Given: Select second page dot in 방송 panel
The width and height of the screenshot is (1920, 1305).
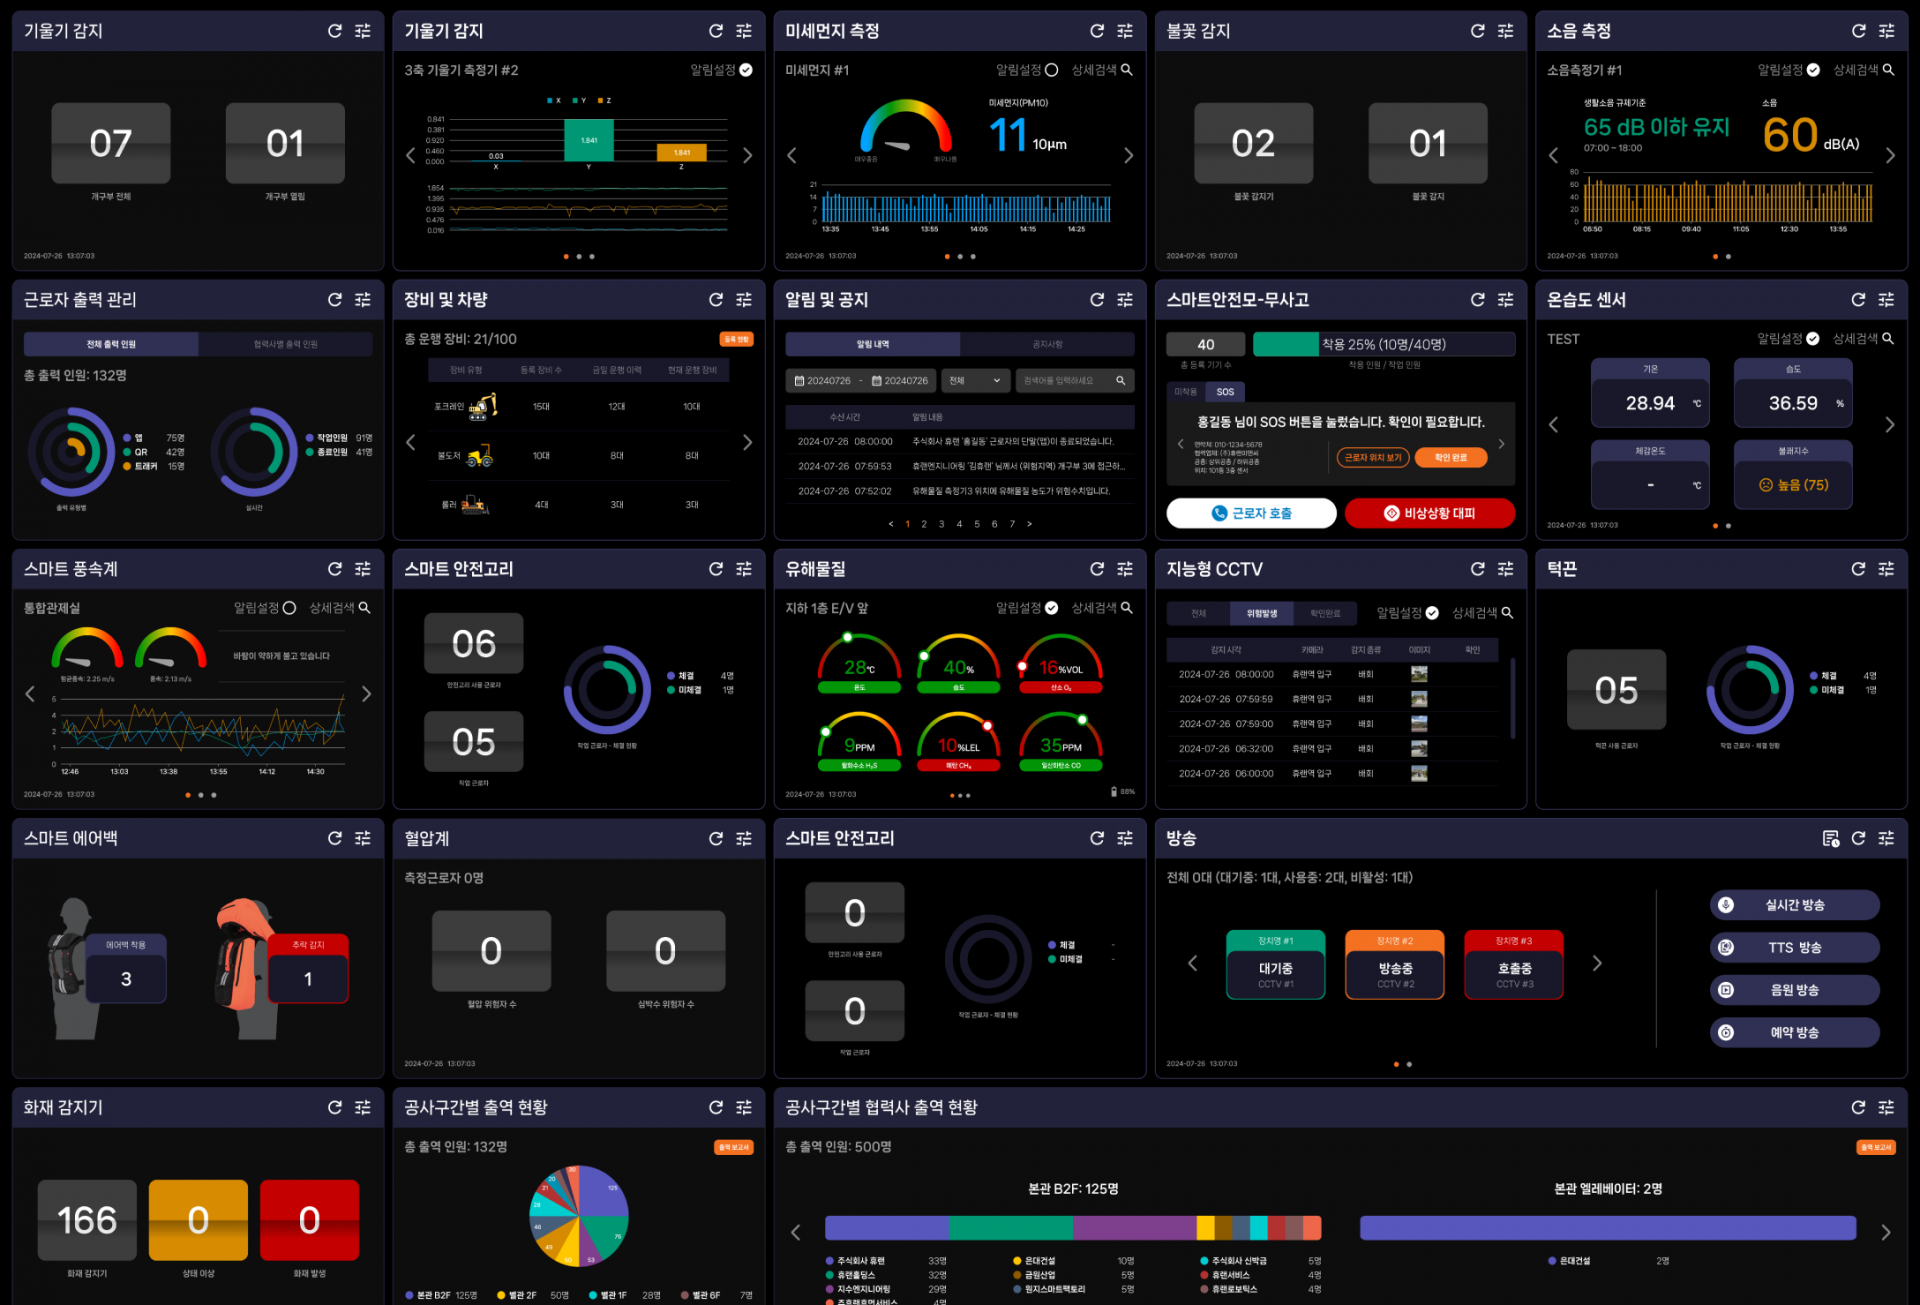Looking at the screenshot, I should (x=1409, y=1064).
